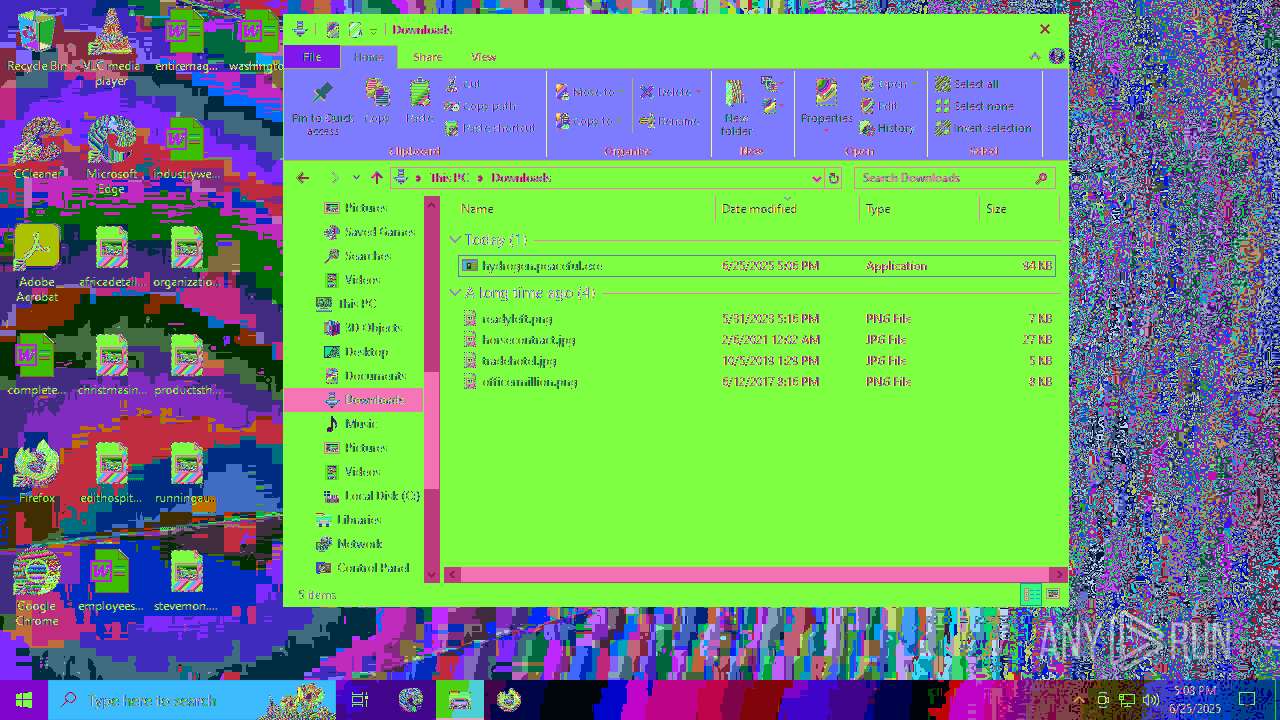
Task: Click the Search Downloads field
Action: tap(954, 178)
